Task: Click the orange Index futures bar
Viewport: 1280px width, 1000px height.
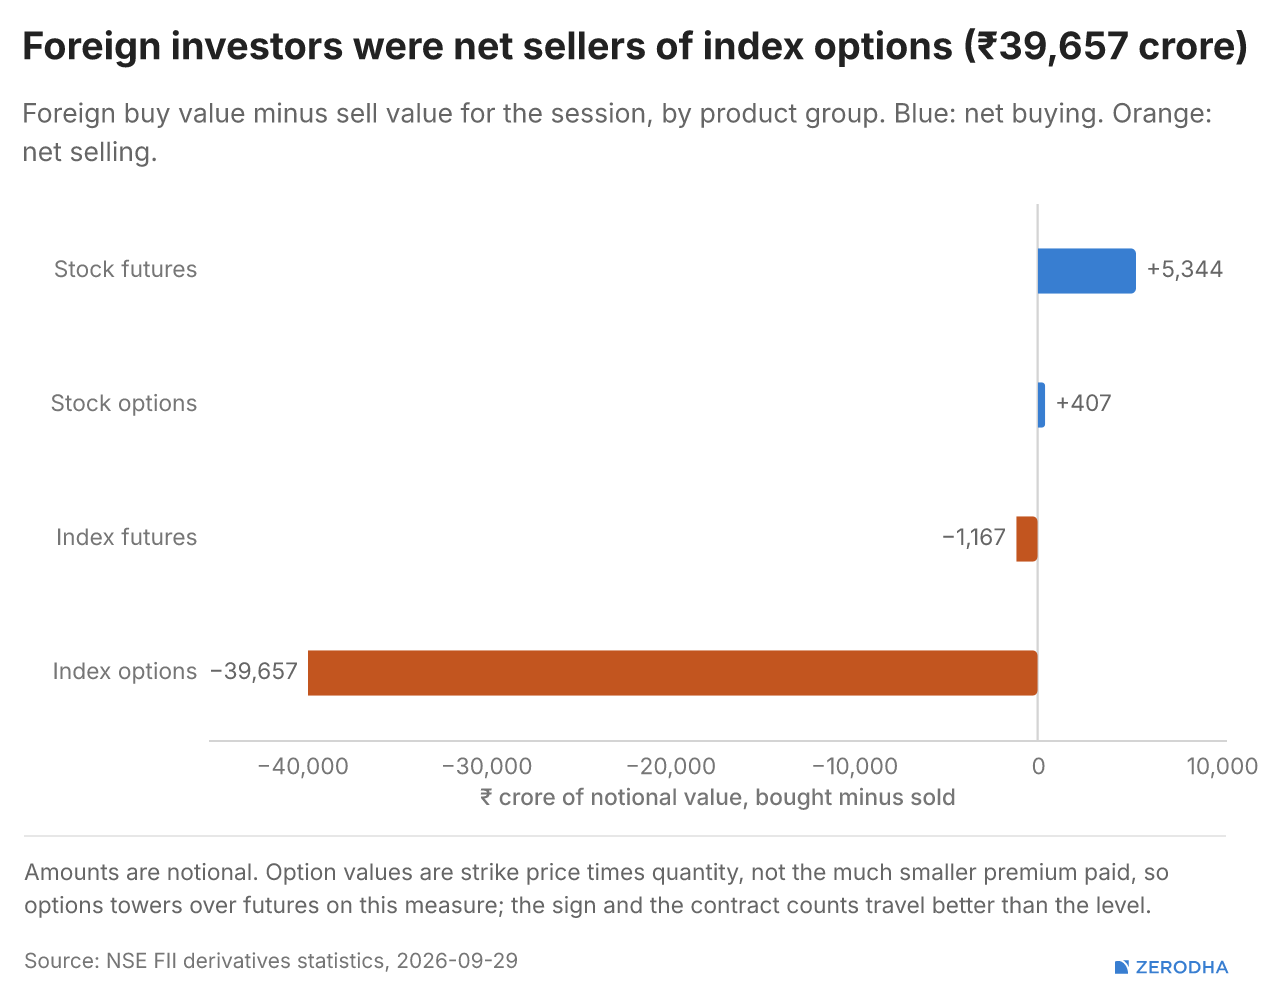Action: pyautogui.click(x=1027, y=539)
